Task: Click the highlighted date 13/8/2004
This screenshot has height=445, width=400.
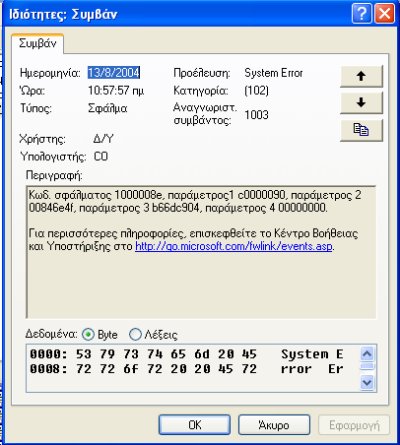Action: coord(114,73)
